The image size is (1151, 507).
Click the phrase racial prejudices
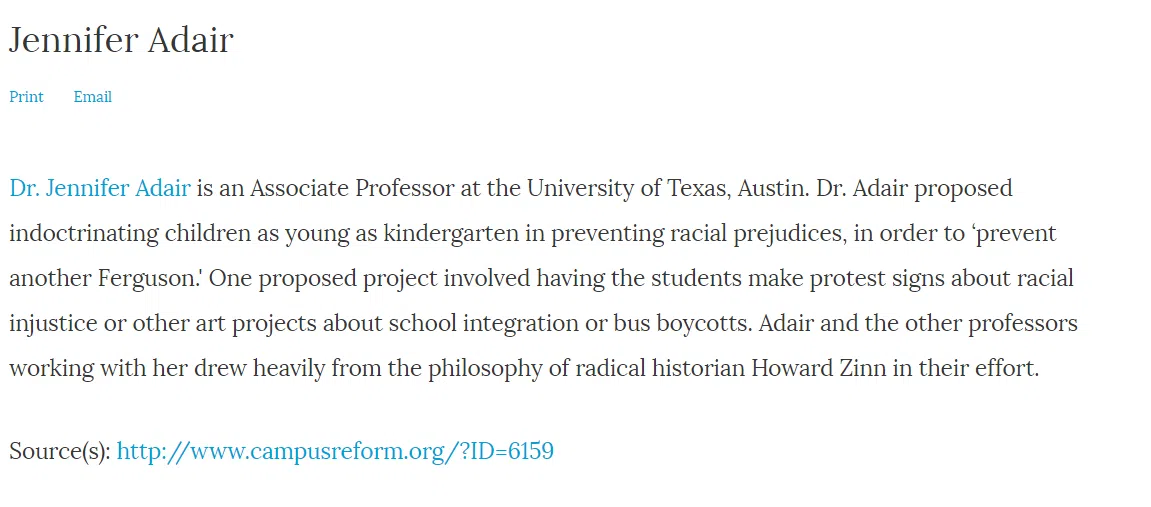click(756, 234)
